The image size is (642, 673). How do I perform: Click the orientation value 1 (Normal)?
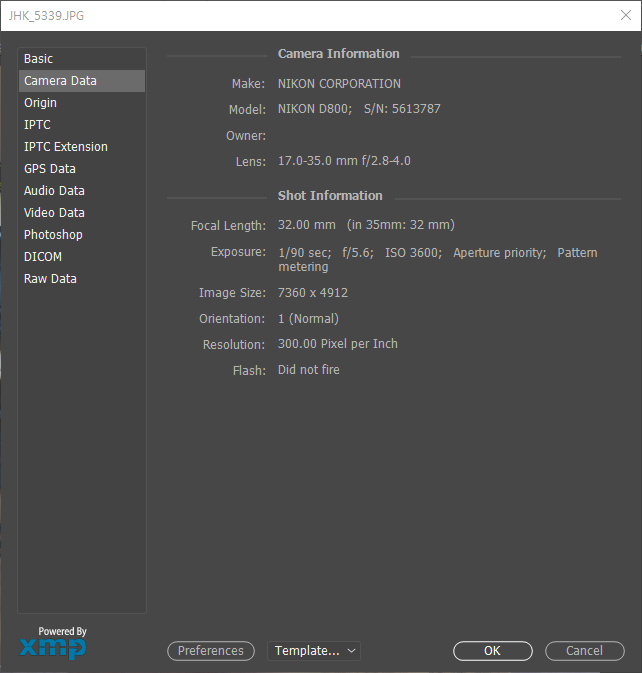coord(308,319)
